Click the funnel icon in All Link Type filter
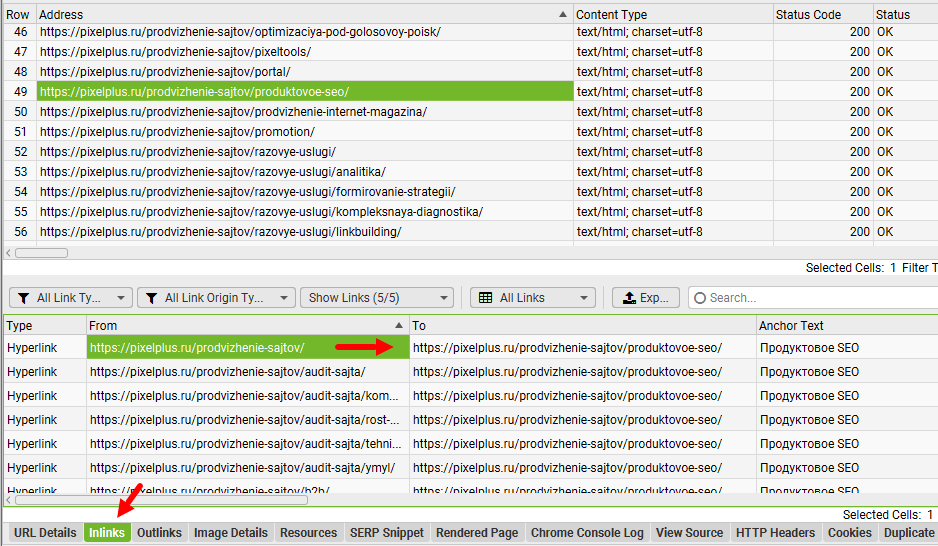The image size is (938, 546). [x=24, y=298]
